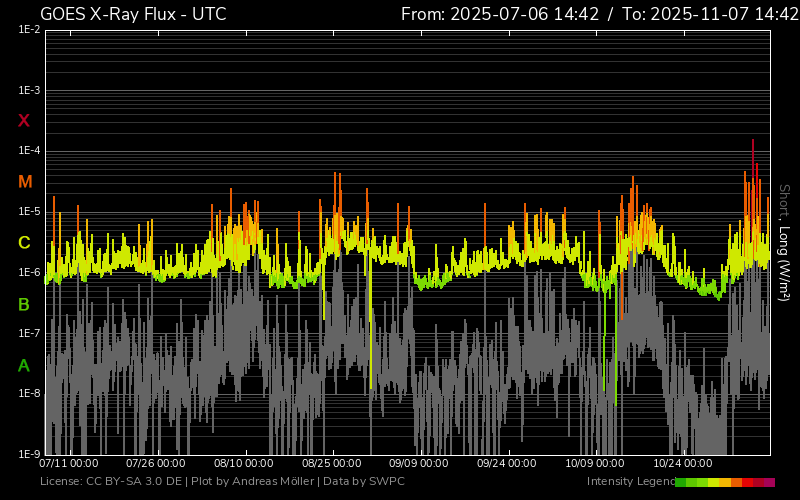Viewport: 800px width, 500px height.
Task: Click the 10/24 00:00 time axis label
Action: pos(682,464)
